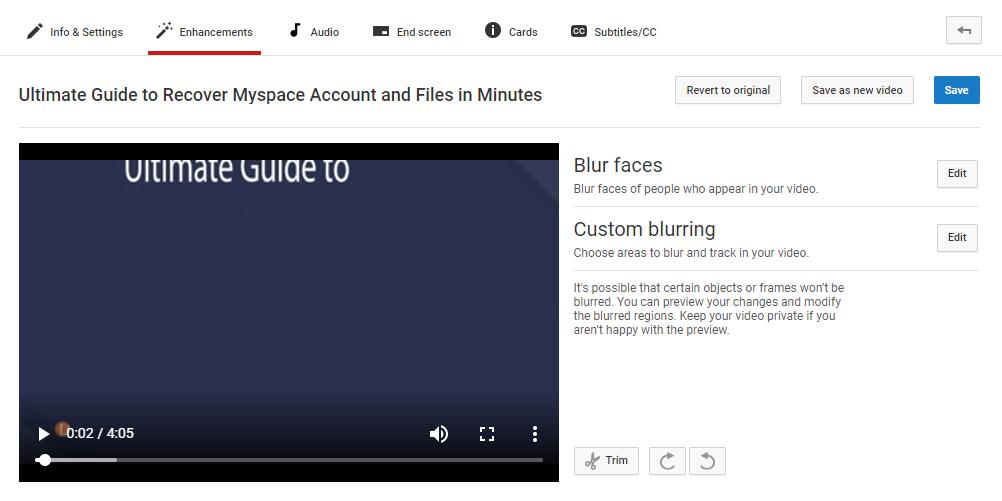Select the Enhancements tab
Screen dimensions: 1002x501
(204, 31)
